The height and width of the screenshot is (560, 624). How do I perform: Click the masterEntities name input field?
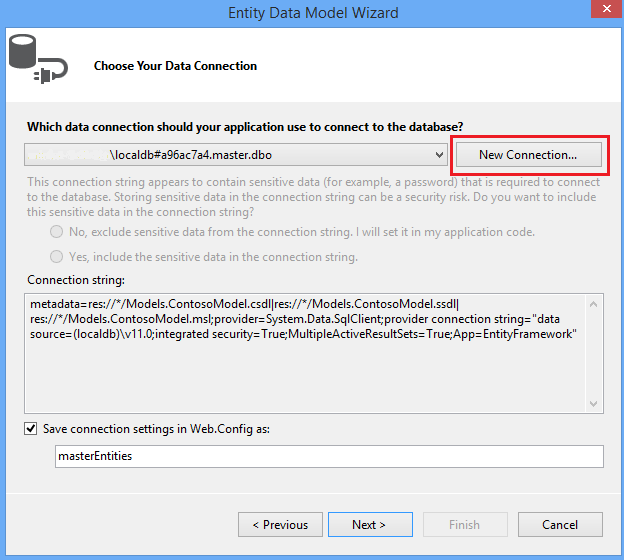(x=329, y=456)
